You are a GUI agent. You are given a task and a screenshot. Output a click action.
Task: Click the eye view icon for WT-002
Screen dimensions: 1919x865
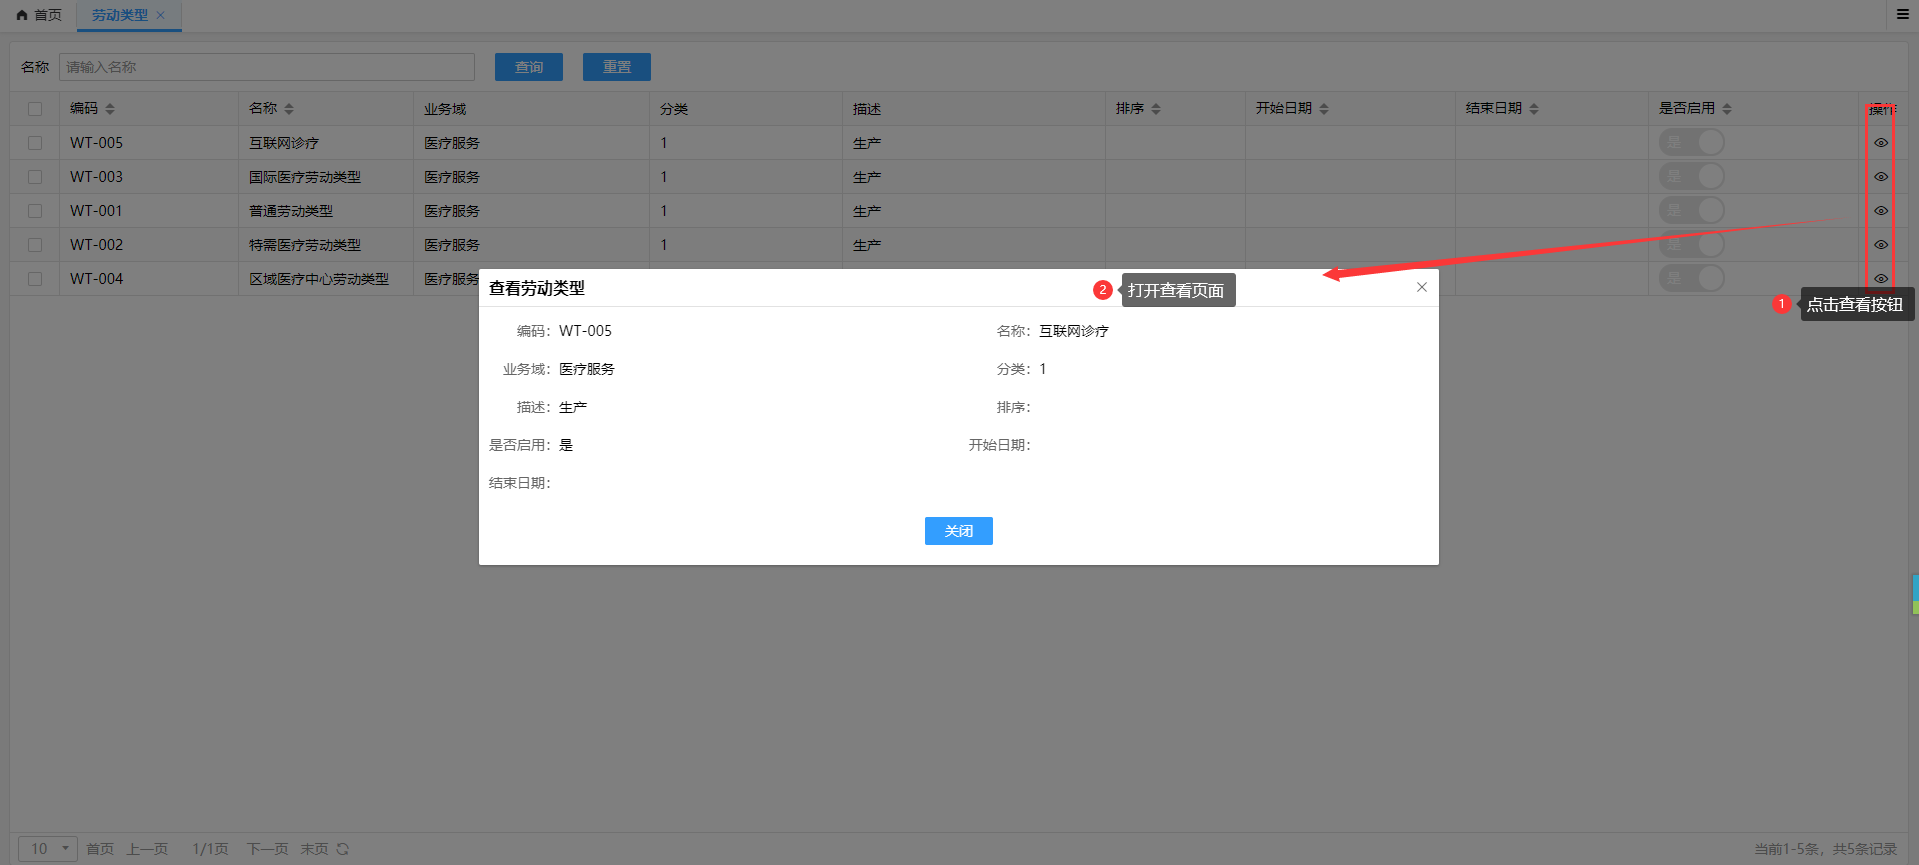1880,245
